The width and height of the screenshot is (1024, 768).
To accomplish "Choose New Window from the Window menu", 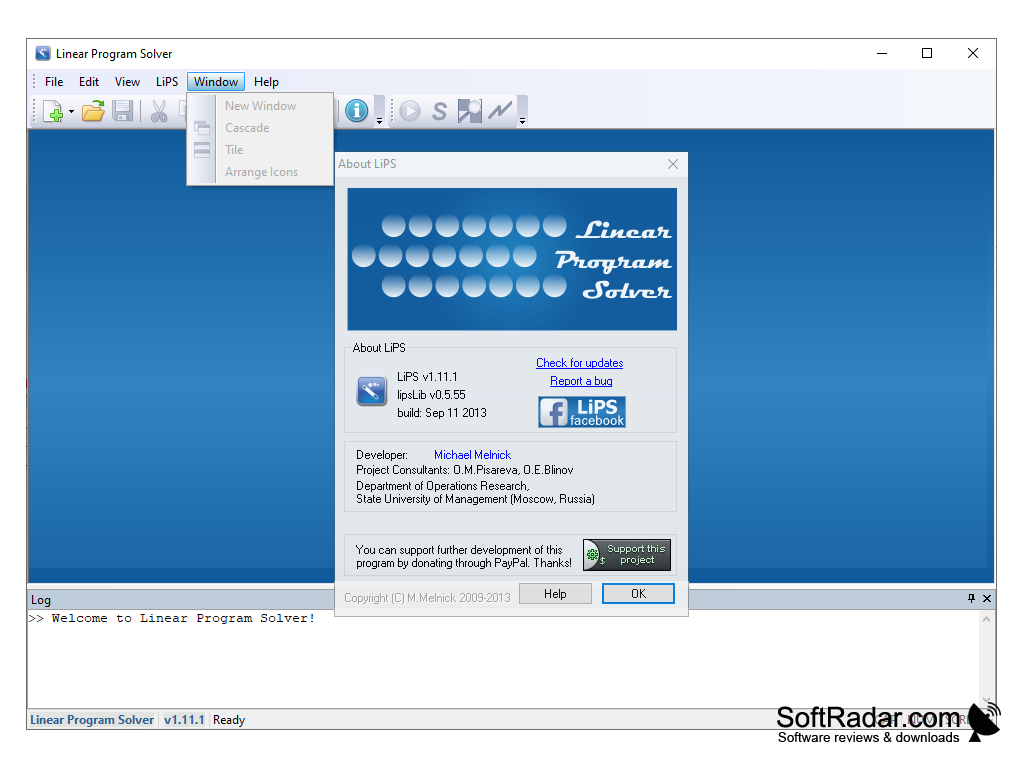I will tap(261, 106).
